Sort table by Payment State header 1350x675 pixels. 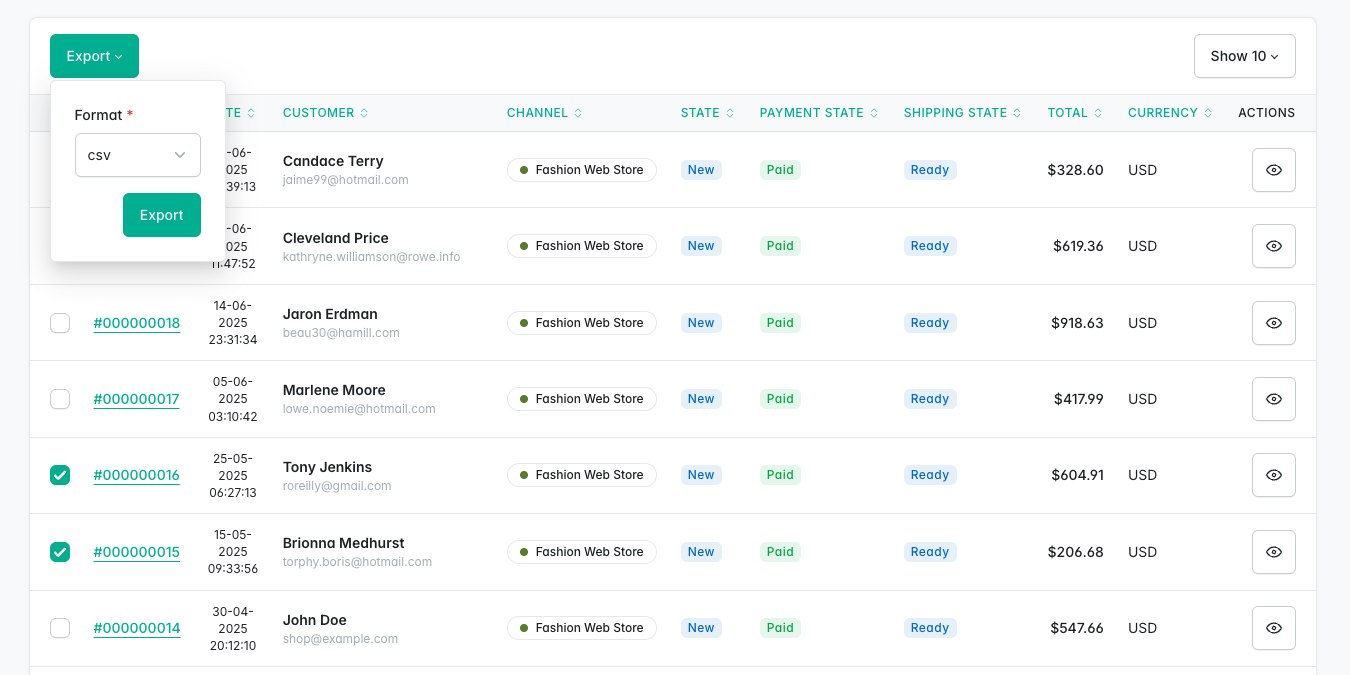(820, 113)
